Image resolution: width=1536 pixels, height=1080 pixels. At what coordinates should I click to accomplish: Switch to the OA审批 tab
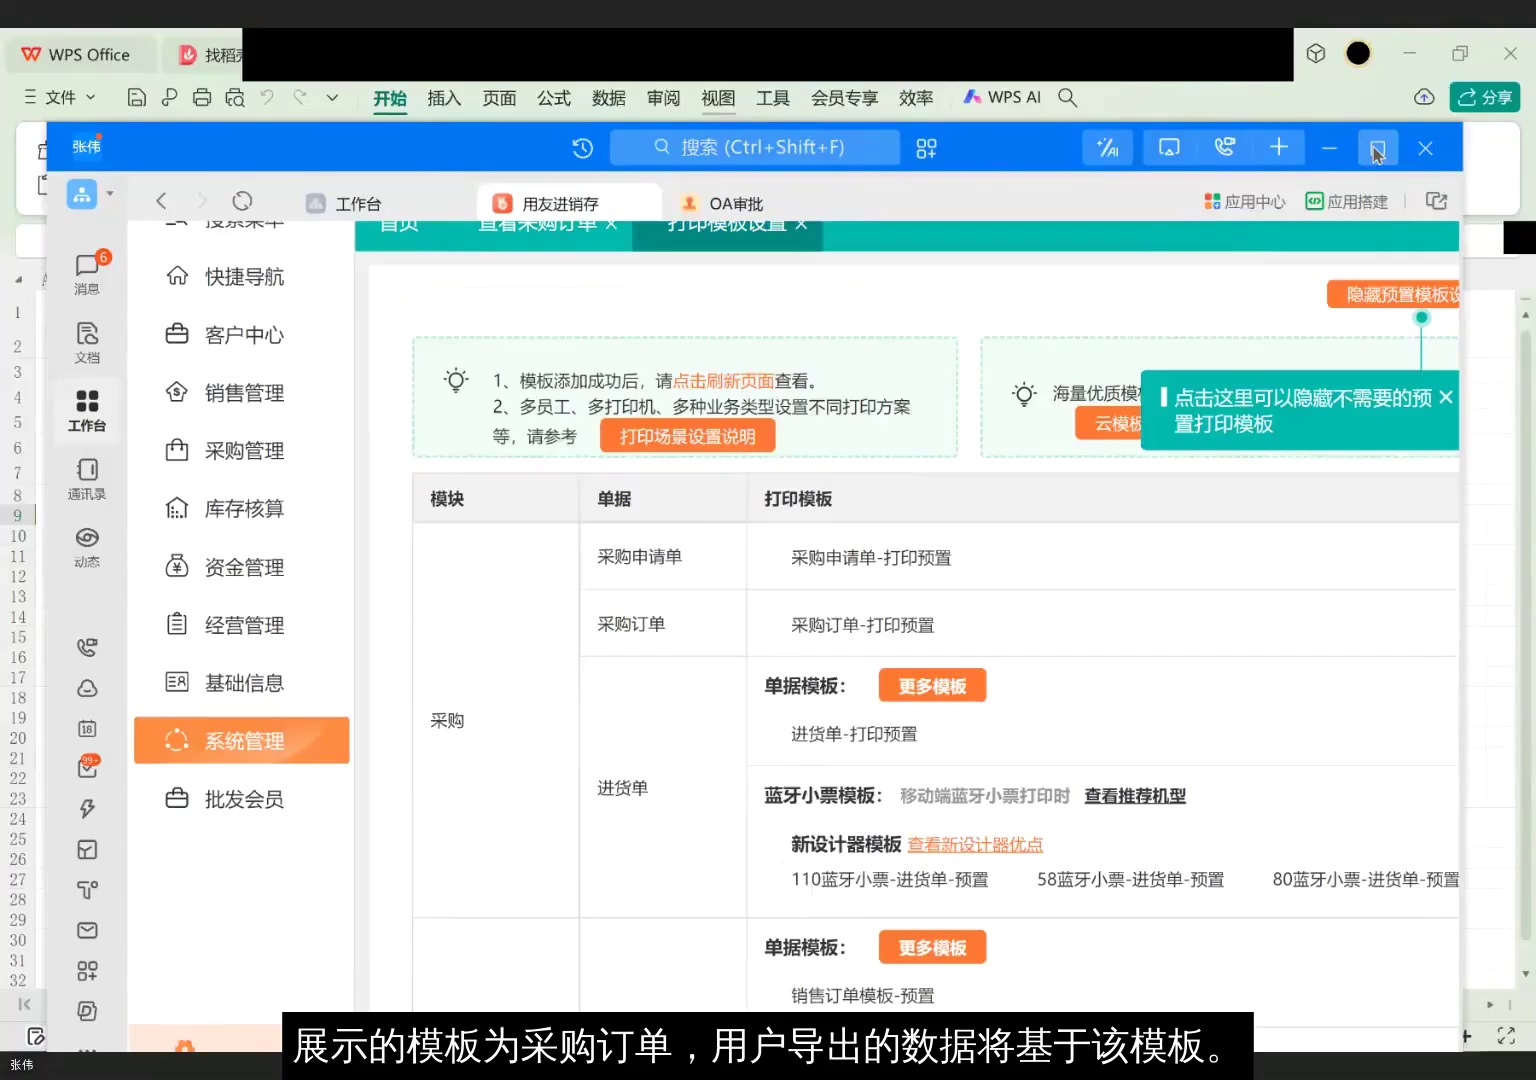[734, 203]
